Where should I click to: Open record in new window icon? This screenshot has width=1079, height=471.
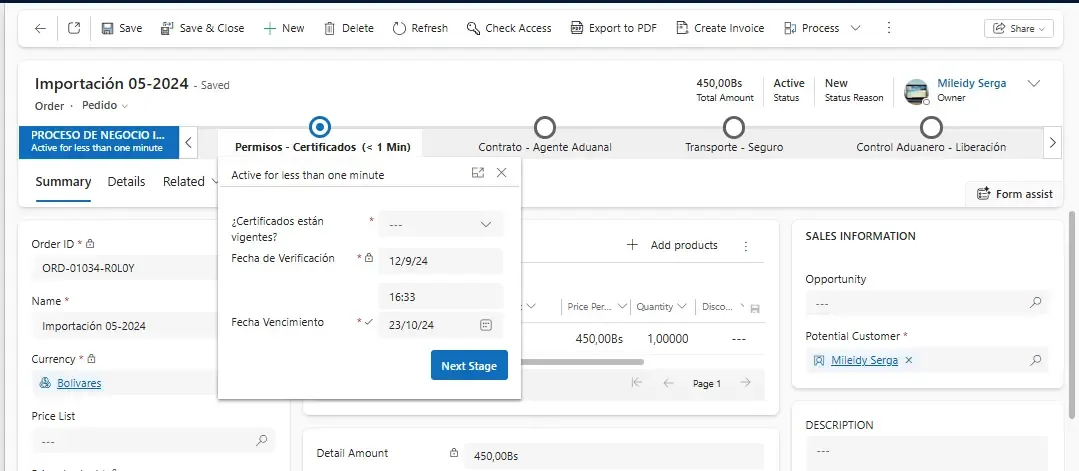[74, 28]
